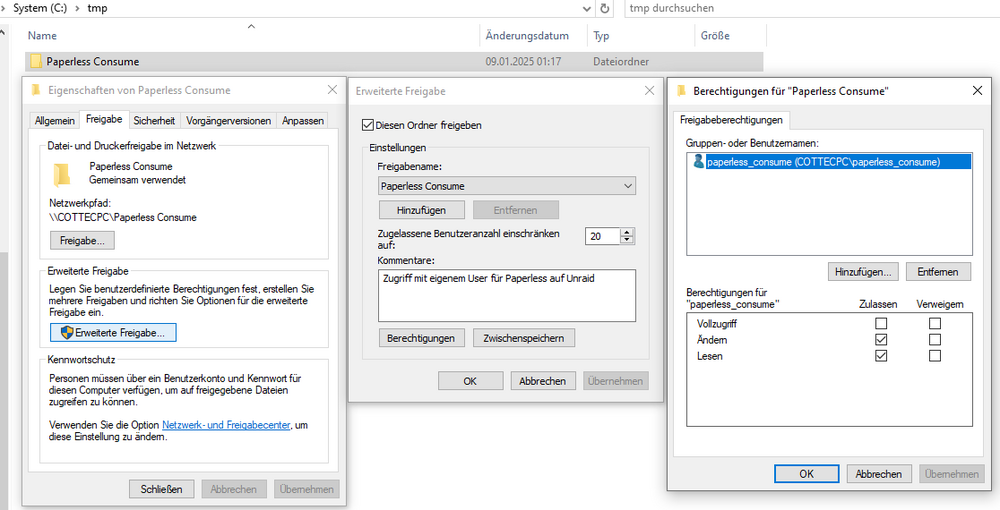Image resolution: width=1000 pixels, height=510 pixels.
Task: Check Ändern Verweigern checkbox
Action: click(x=935, y=340)
